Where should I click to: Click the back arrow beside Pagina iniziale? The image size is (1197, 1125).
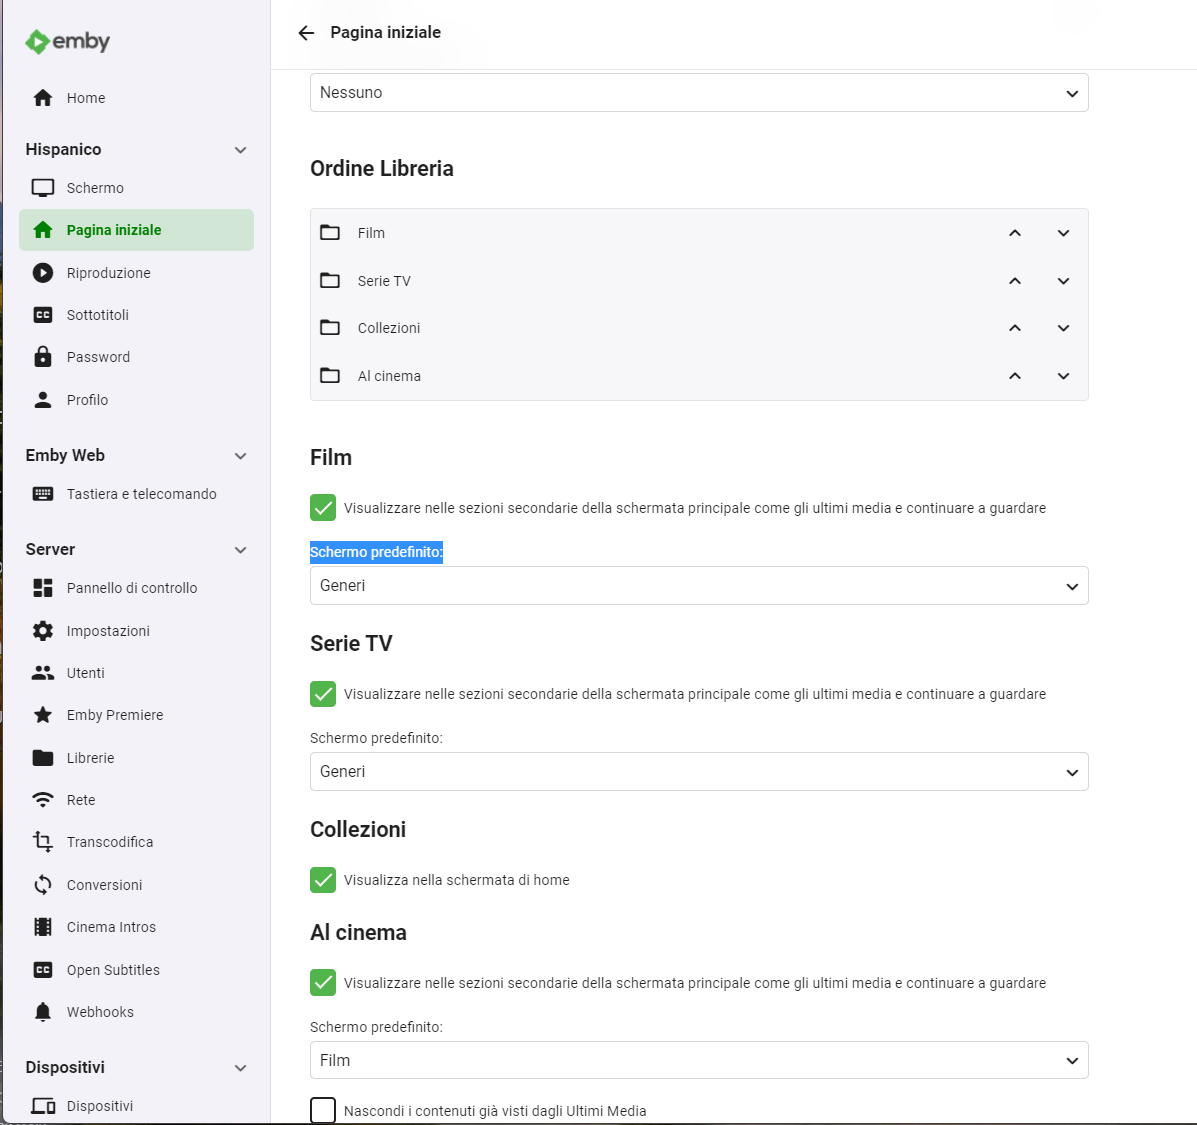306,33
